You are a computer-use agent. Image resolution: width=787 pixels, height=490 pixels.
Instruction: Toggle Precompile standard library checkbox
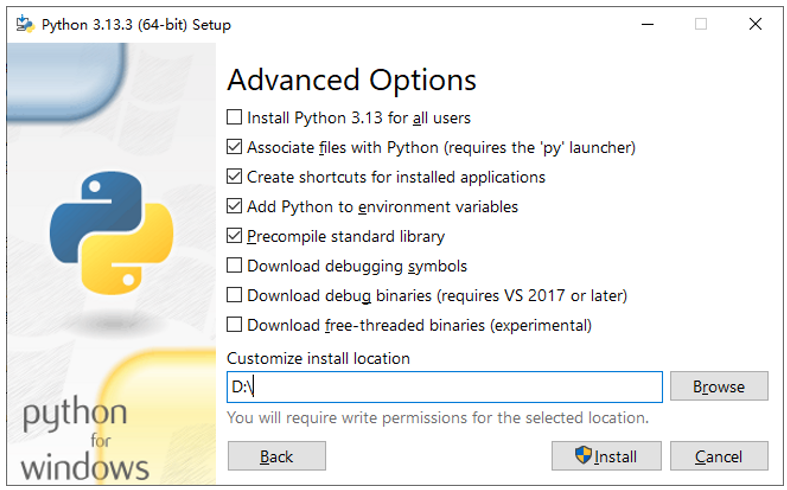(x=234, y=236)
